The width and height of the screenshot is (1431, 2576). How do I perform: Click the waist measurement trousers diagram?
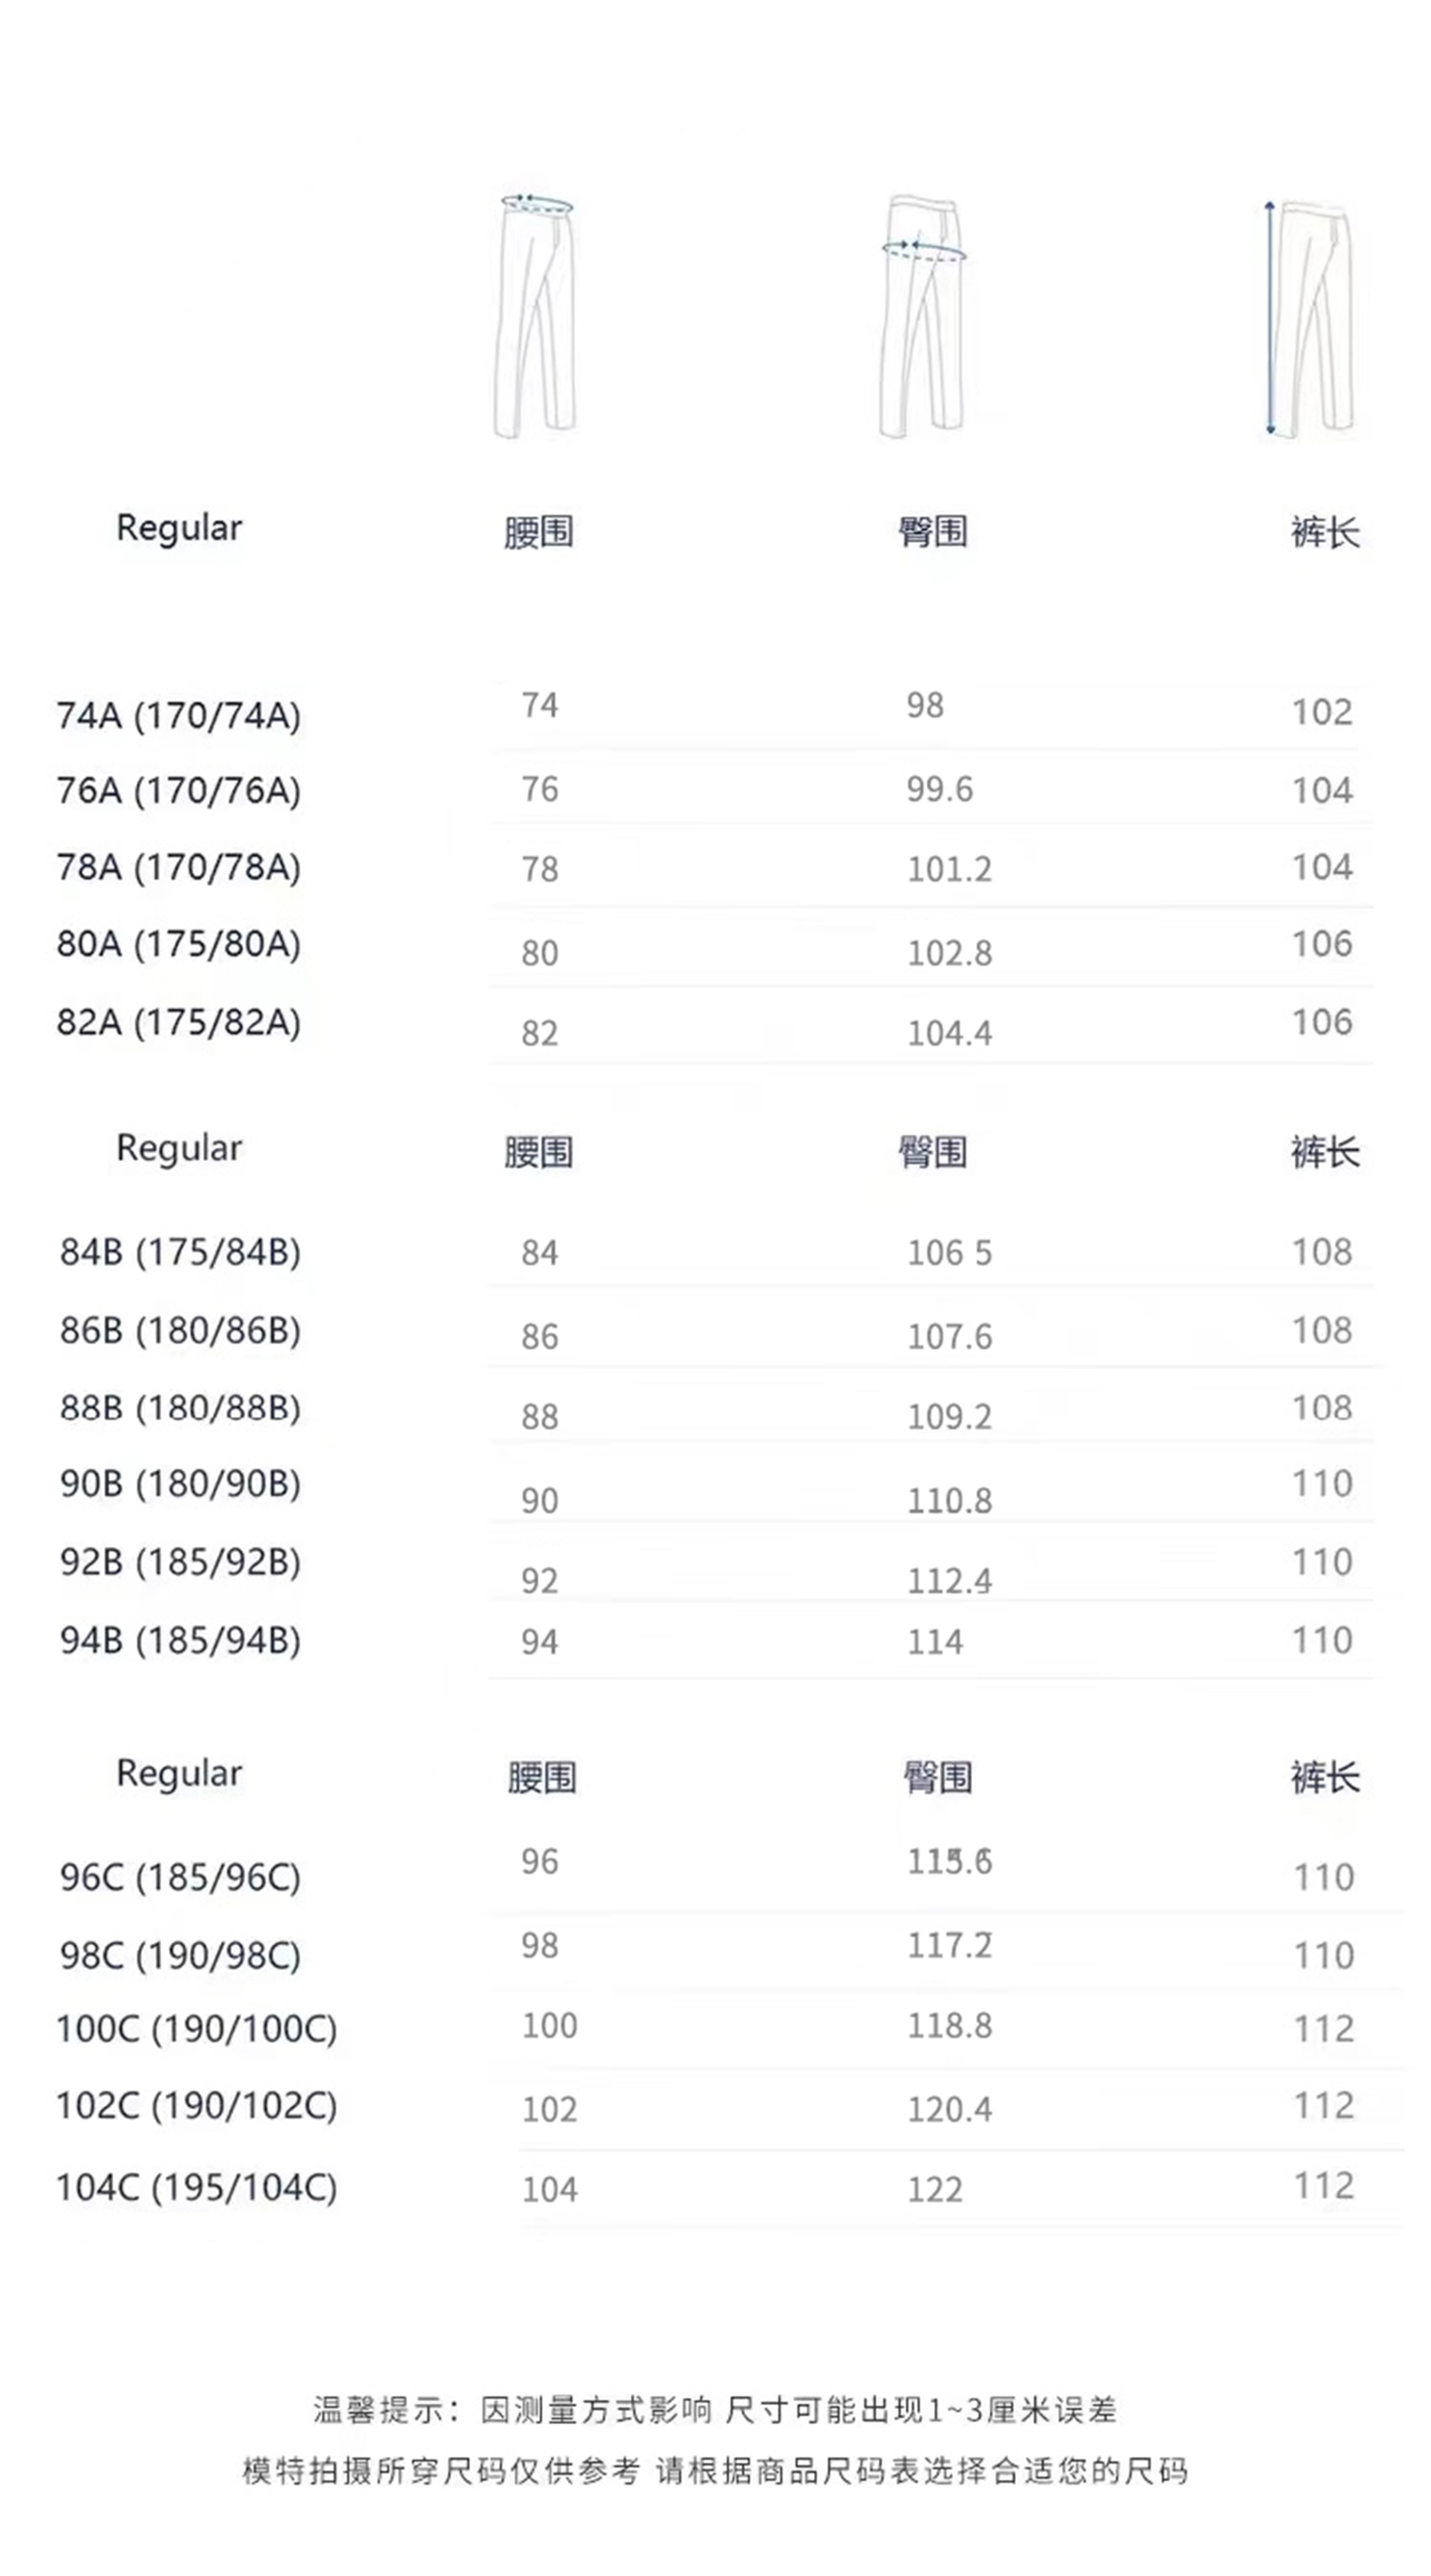coord(537,316)
